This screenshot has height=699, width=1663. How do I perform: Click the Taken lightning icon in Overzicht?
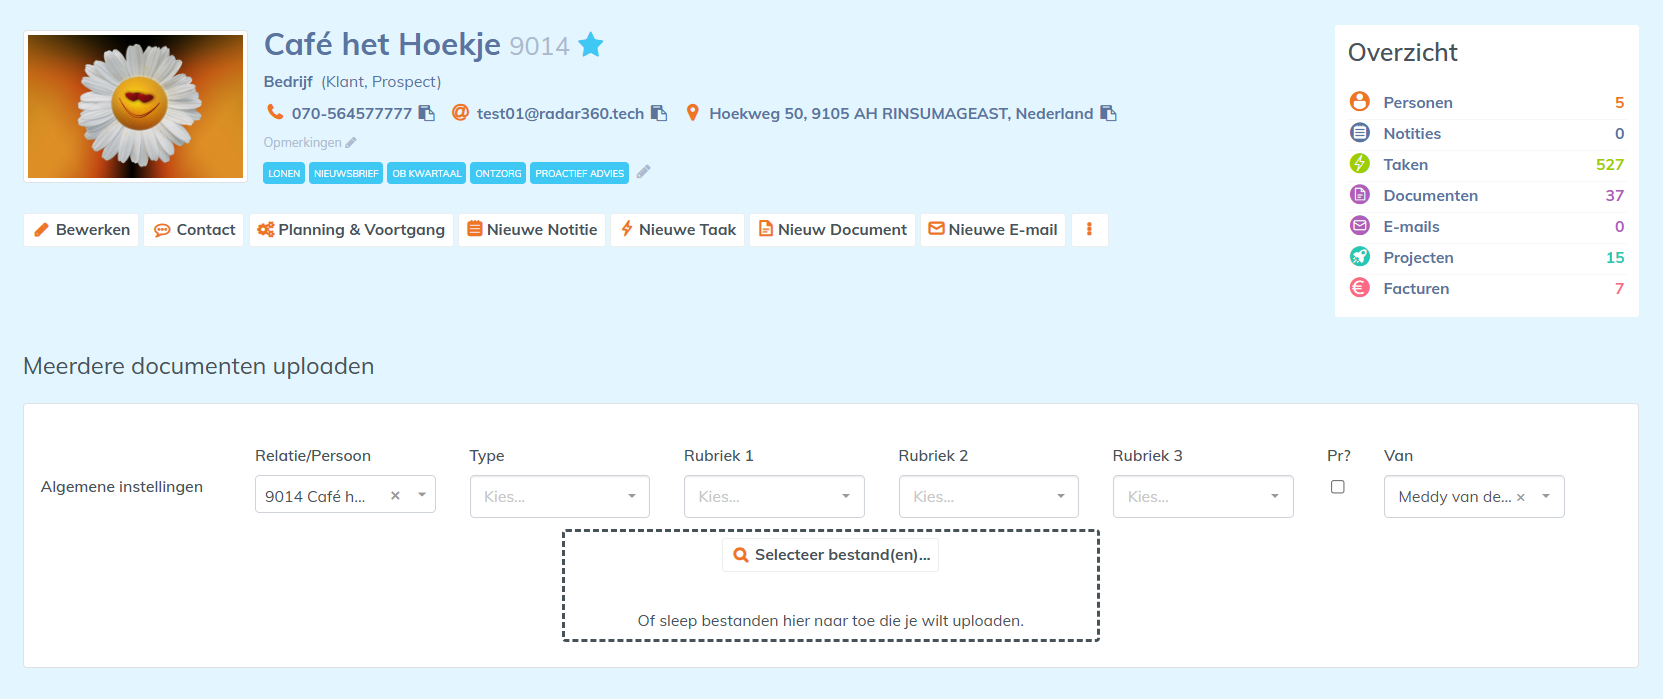click(x=1359, y=164)
